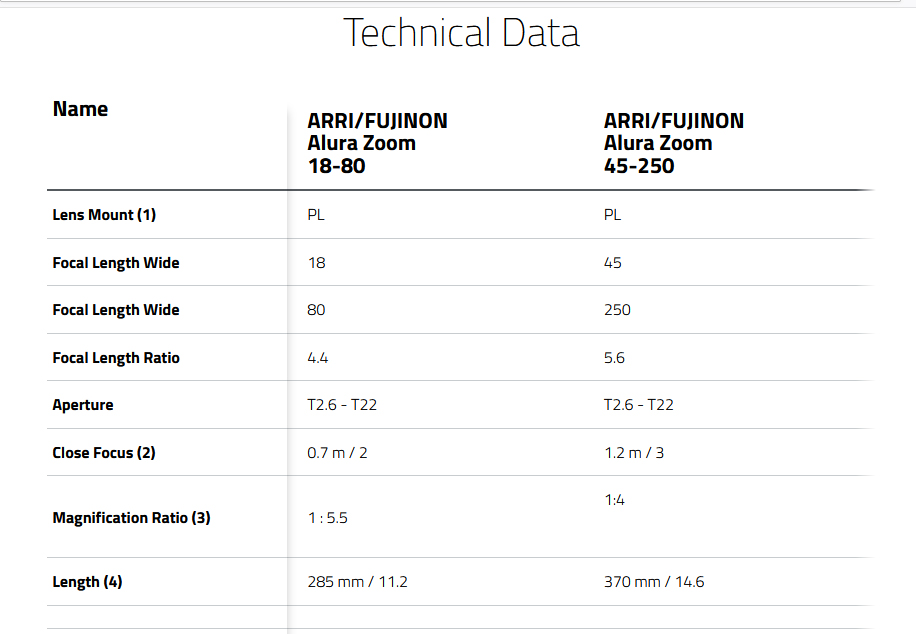Viewport: 916px width, 634px height.
Task: Click the 4.4 focal ratio value
Action: (x=318, y=358)
